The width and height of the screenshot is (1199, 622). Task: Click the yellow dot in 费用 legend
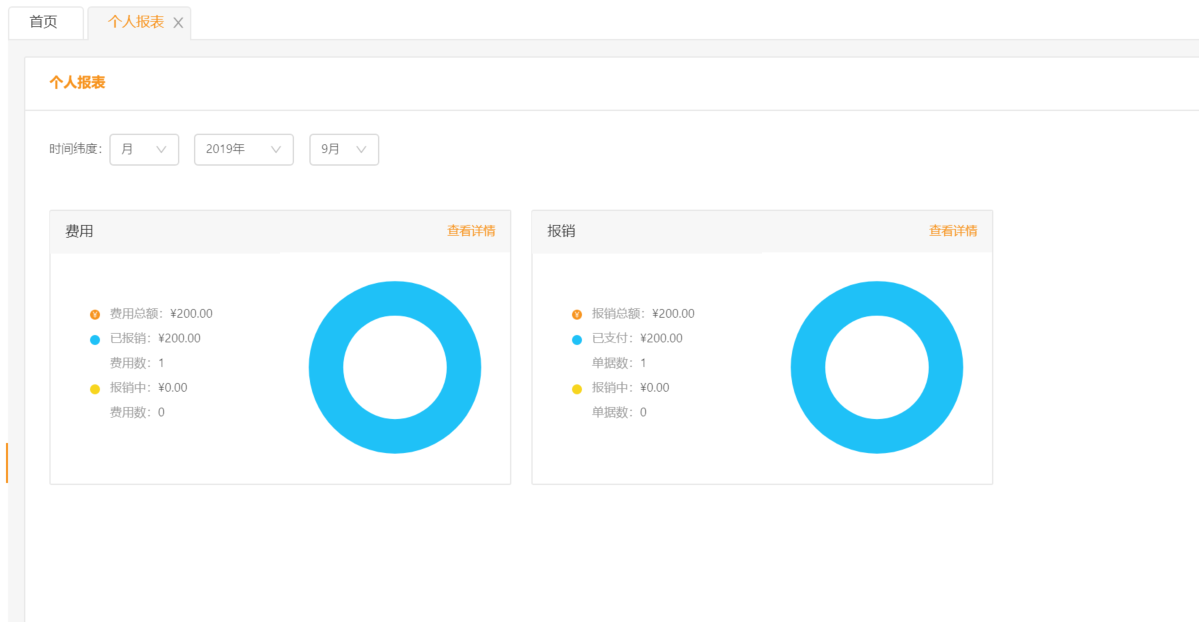[95, 388]
